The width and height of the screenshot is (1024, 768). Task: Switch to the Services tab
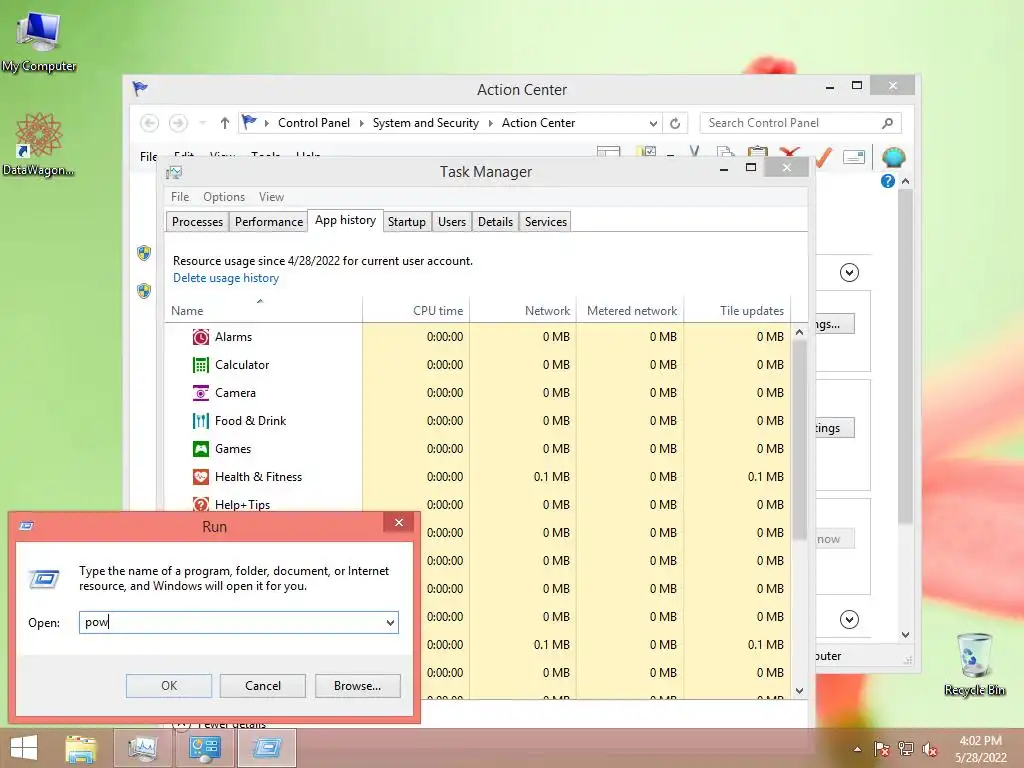(x=545, y=222)
